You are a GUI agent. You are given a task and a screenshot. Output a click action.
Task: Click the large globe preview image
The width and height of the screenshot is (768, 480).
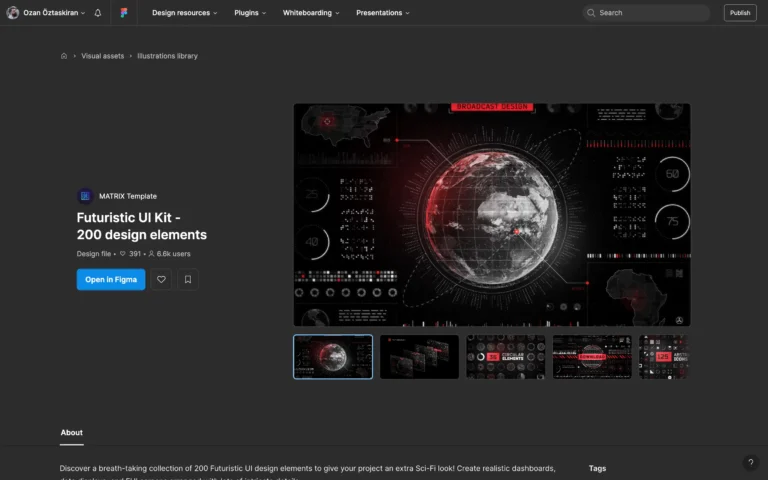(492, 215)
